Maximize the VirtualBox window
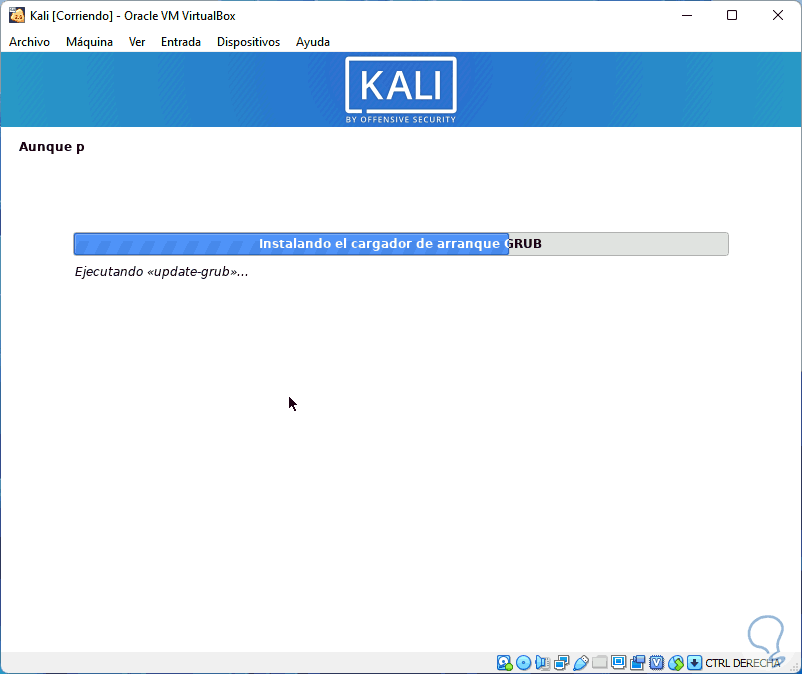 [732, 15]
